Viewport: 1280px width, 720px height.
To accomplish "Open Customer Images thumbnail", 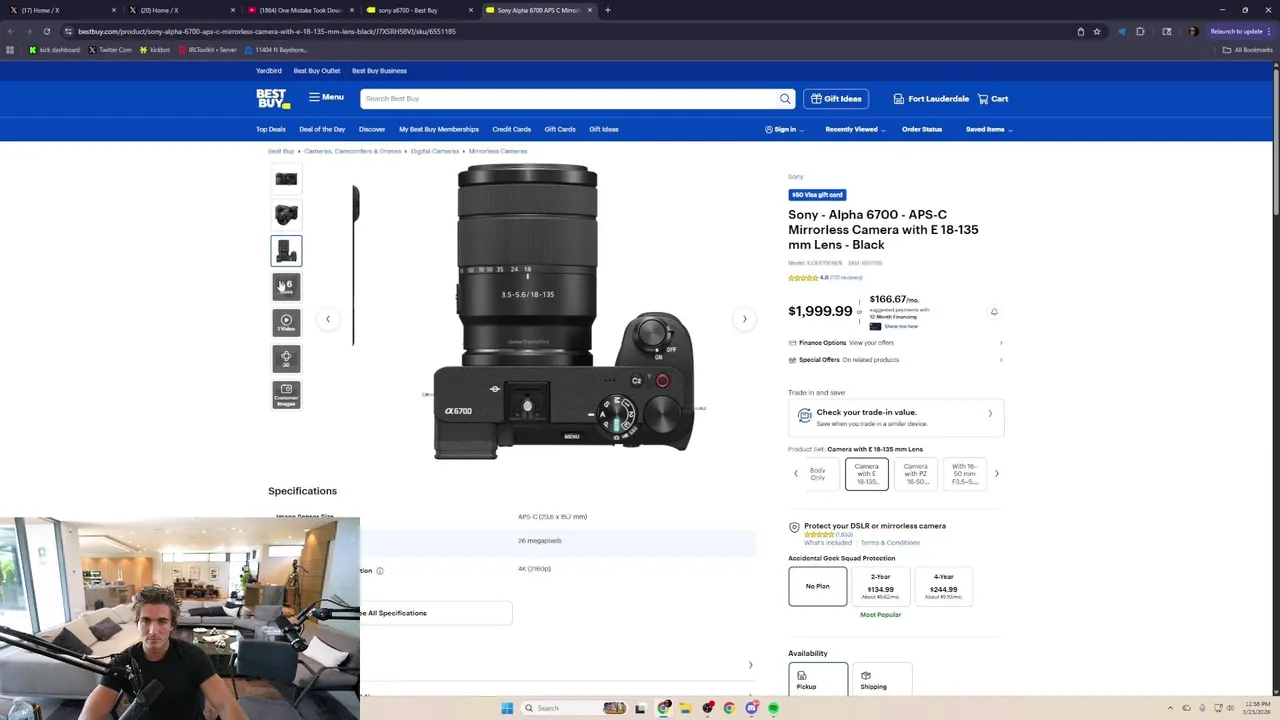I will click(286, 395).
